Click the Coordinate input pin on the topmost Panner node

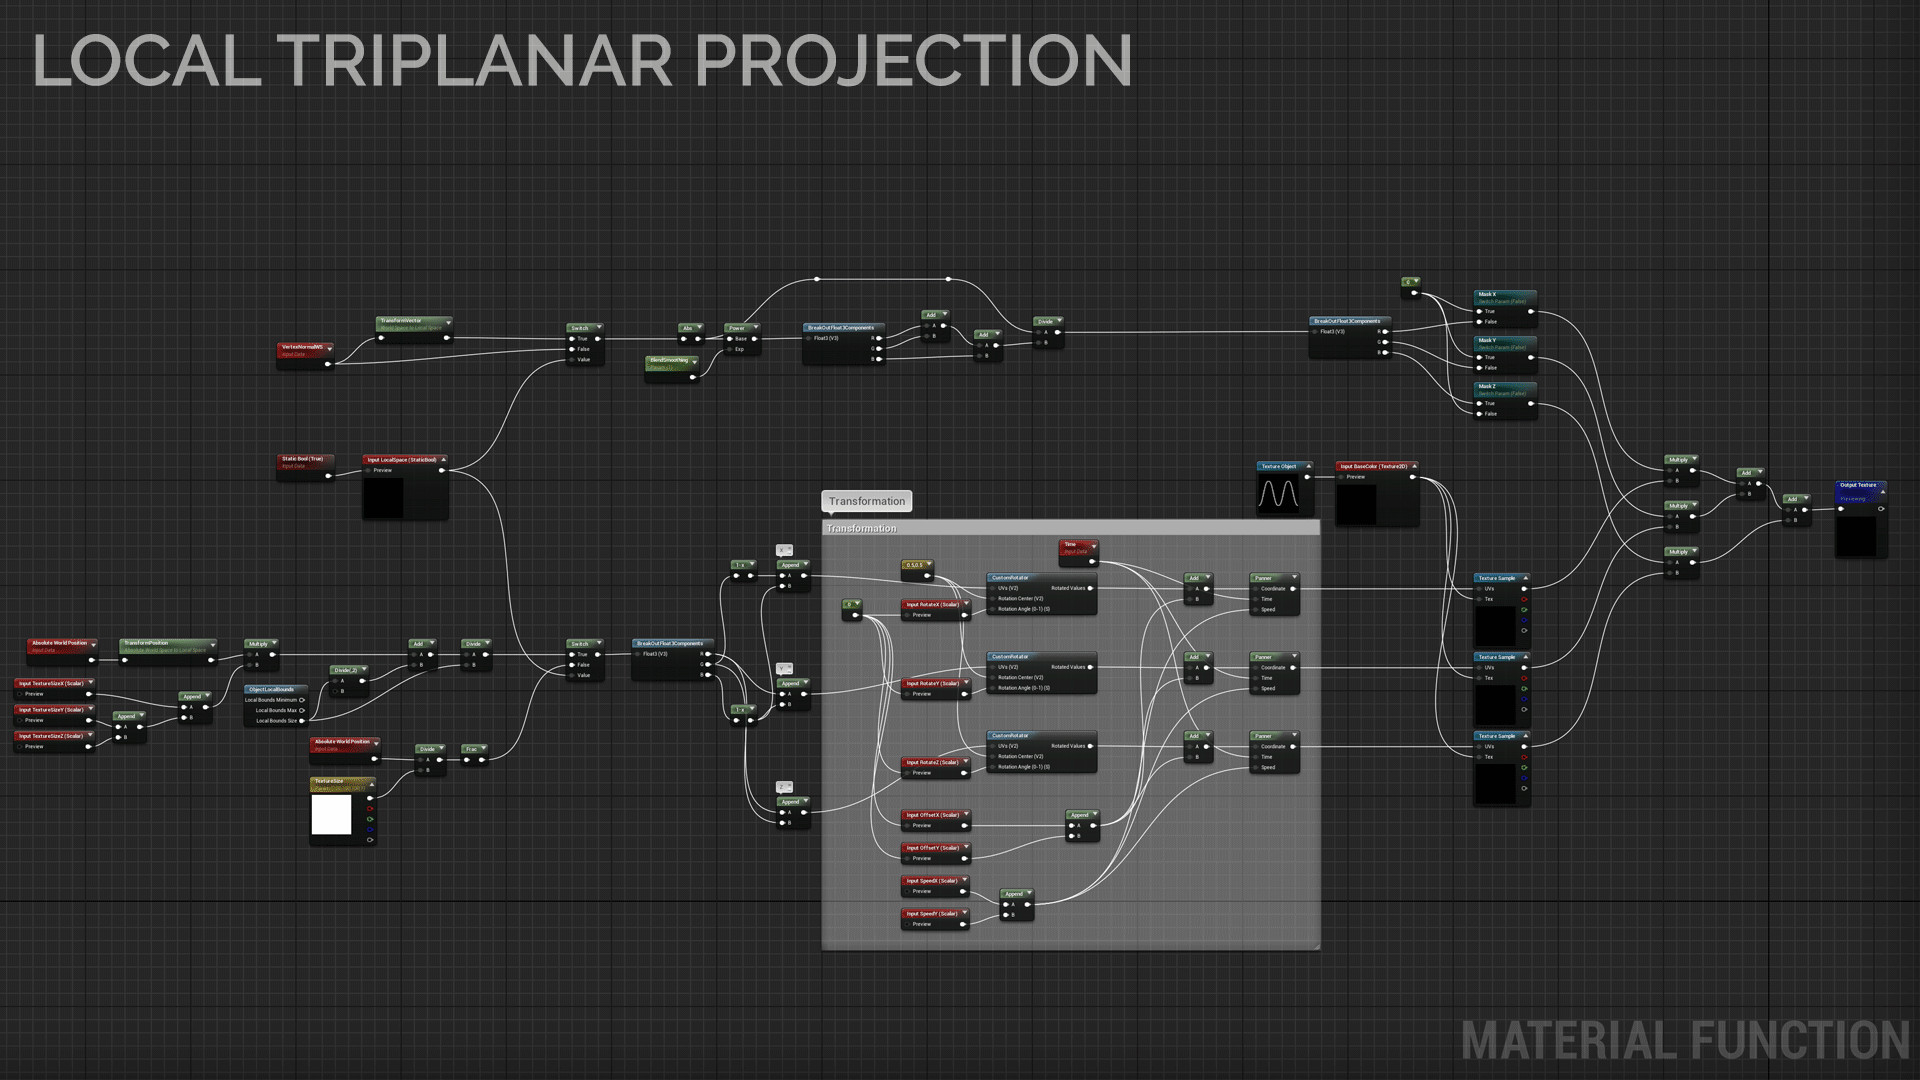1256,588
